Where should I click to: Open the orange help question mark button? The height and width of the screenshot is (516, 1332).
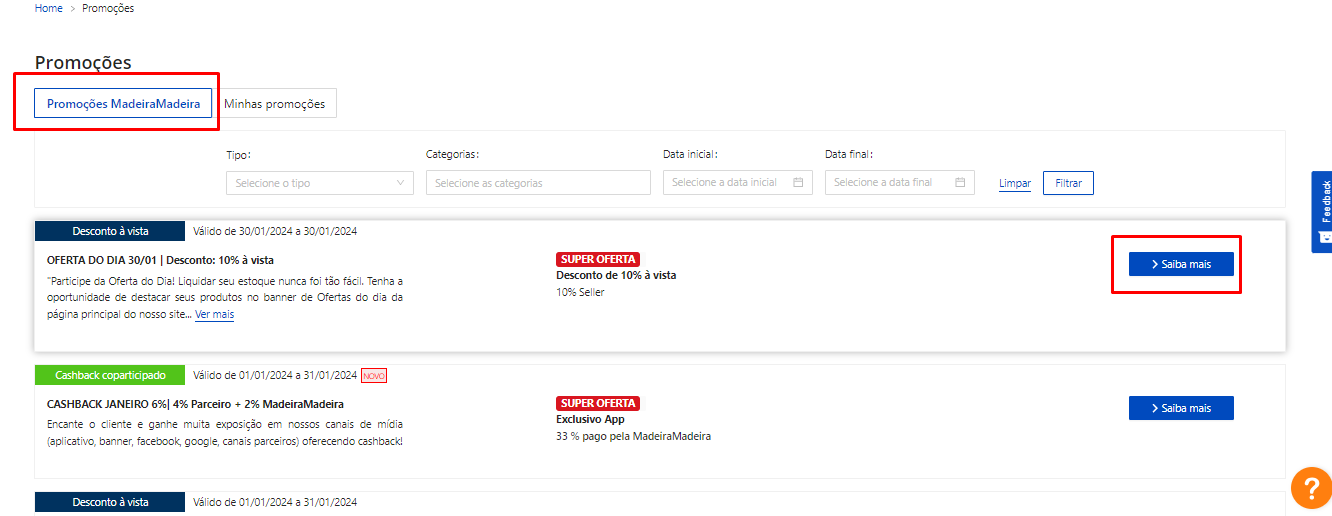pos(1311,487)
